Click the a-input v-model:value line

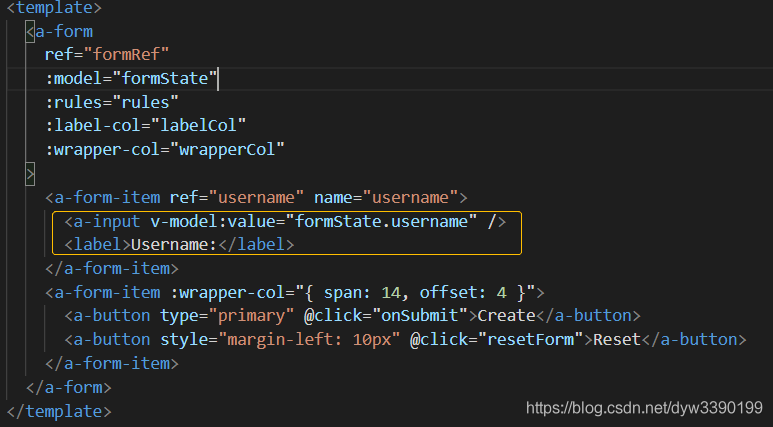(x=285, y=221)
